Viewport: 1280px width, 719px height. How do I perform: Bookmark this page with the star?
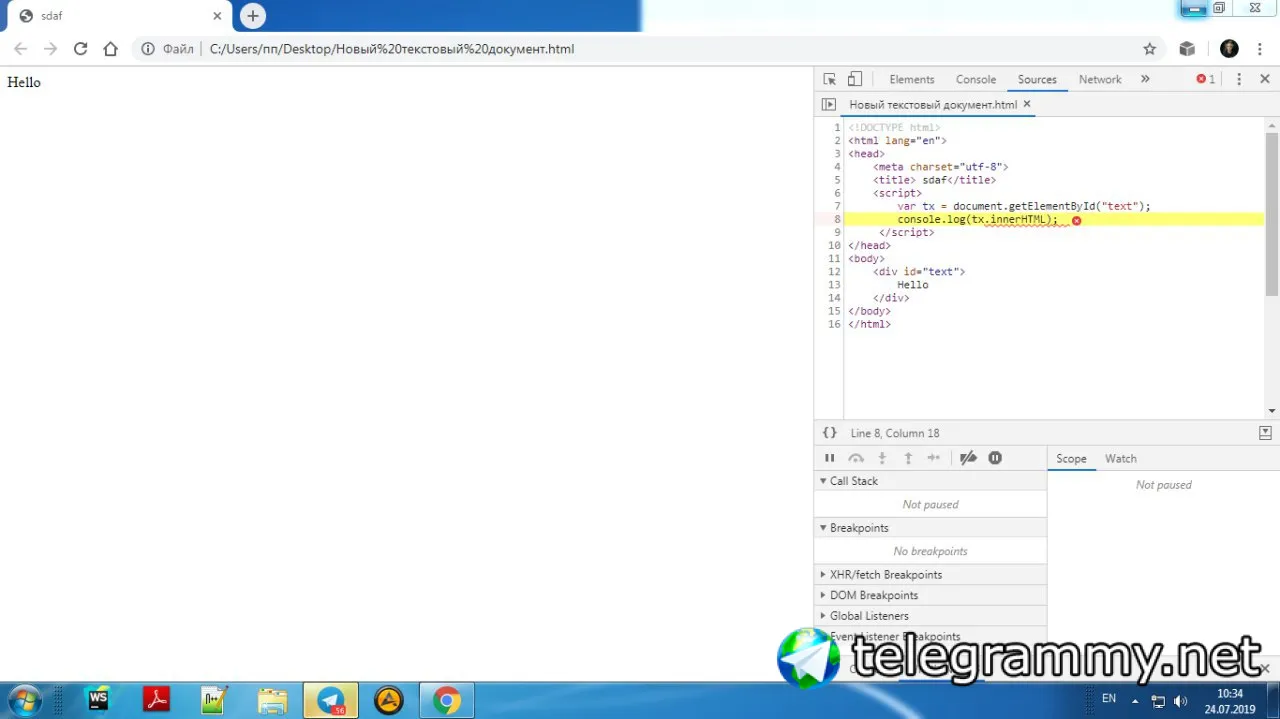tap(1150, 49)
